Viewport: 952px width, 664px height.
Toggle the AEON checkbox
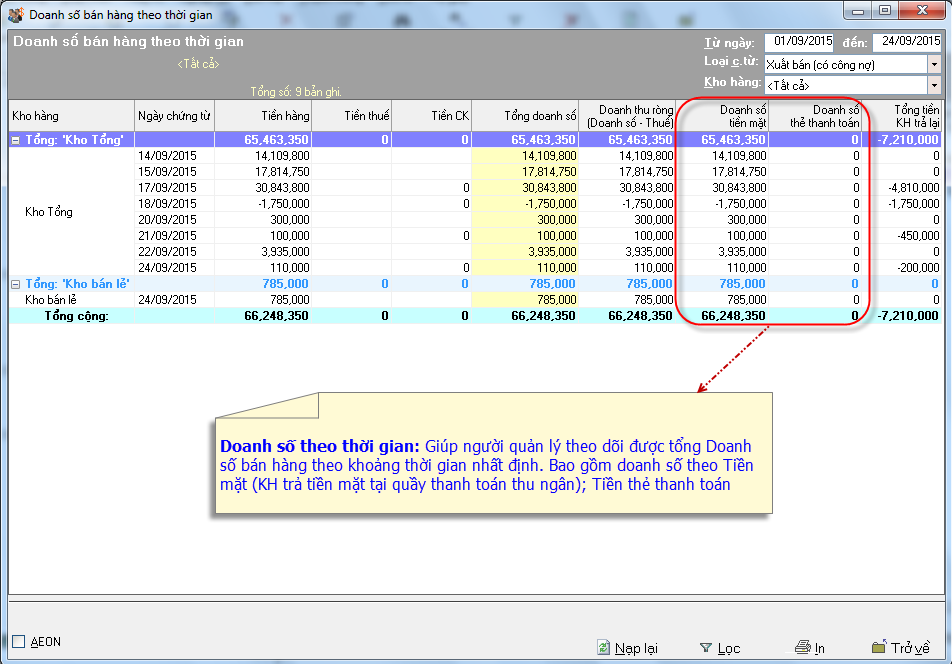coord(19,642)
